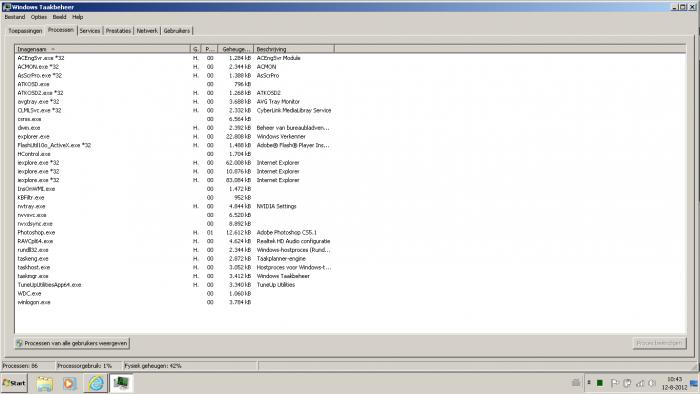Click the CyberLink MediaLibray Service description
Image resolution: width=700 pixels, height=394 pixels.
(x=294, y=110)
